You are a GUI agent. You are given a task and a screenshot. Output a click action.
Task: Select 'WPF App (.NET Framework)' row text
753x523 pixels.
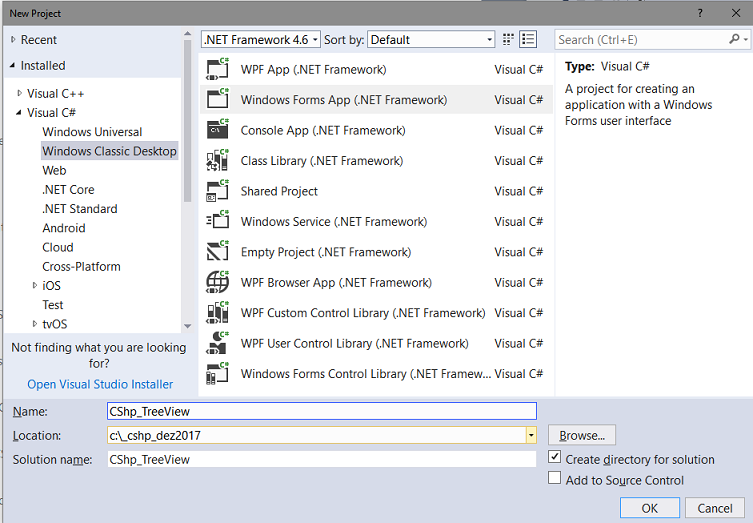(x=313, y=69)
